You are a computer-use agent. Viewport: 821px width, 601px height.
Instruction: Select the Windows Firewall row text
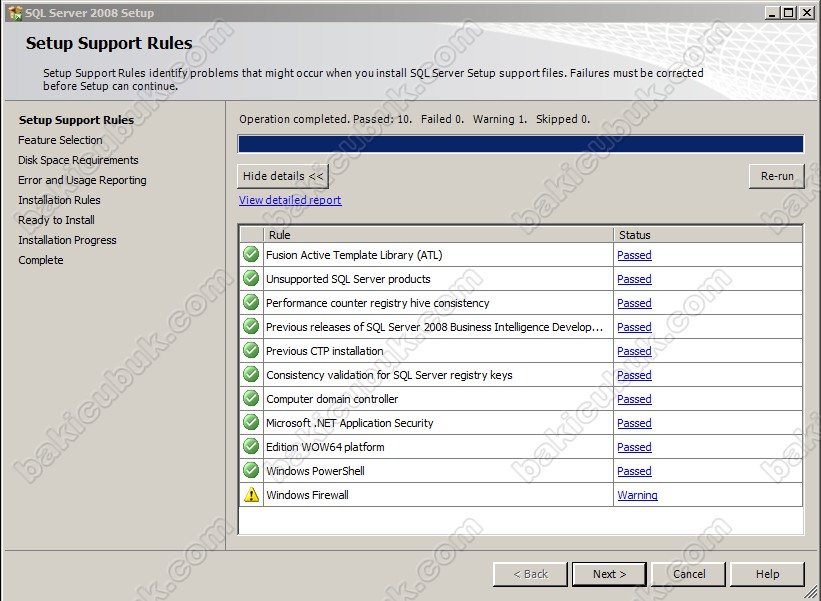(x=307, y=495)
